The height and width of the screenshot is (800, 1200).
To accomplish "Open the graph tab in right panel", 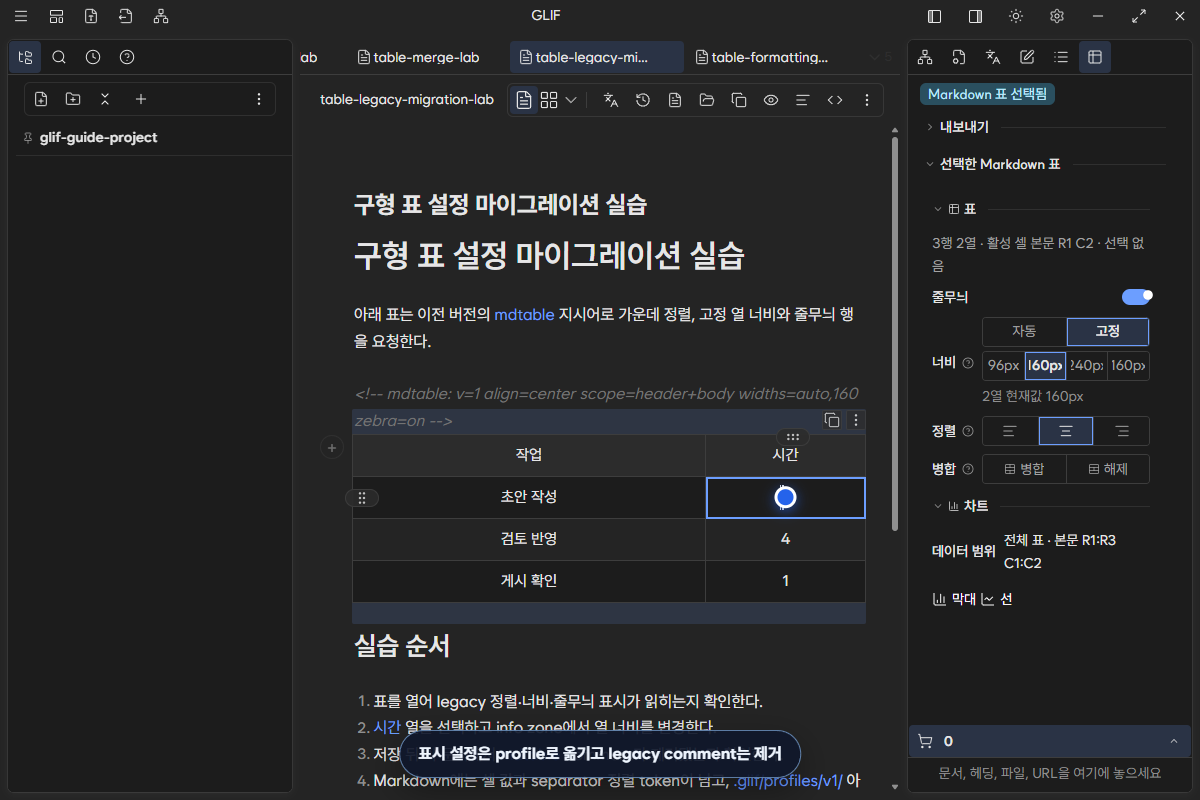I will pyautogui.click(x=925, y=57).
